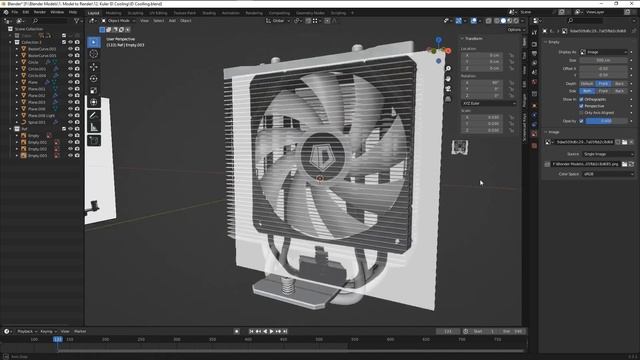Reload the image file icon
Image resolution: width=640 pixels, height=360 pixels.
coord(631,164)
